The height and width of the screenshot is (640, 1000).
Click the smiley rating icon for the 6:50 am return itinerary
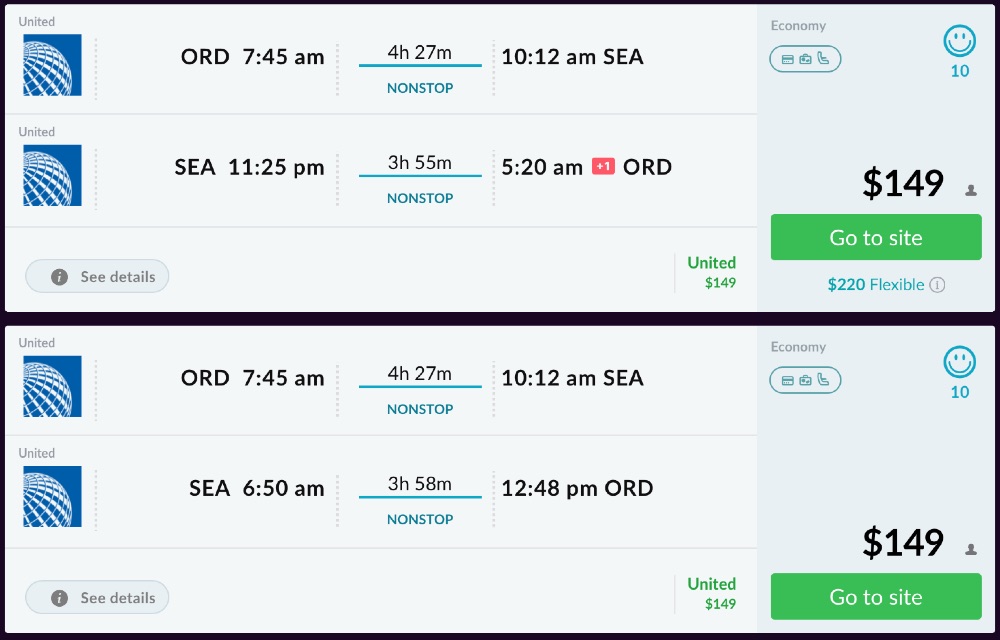click(x=960, y=362)
